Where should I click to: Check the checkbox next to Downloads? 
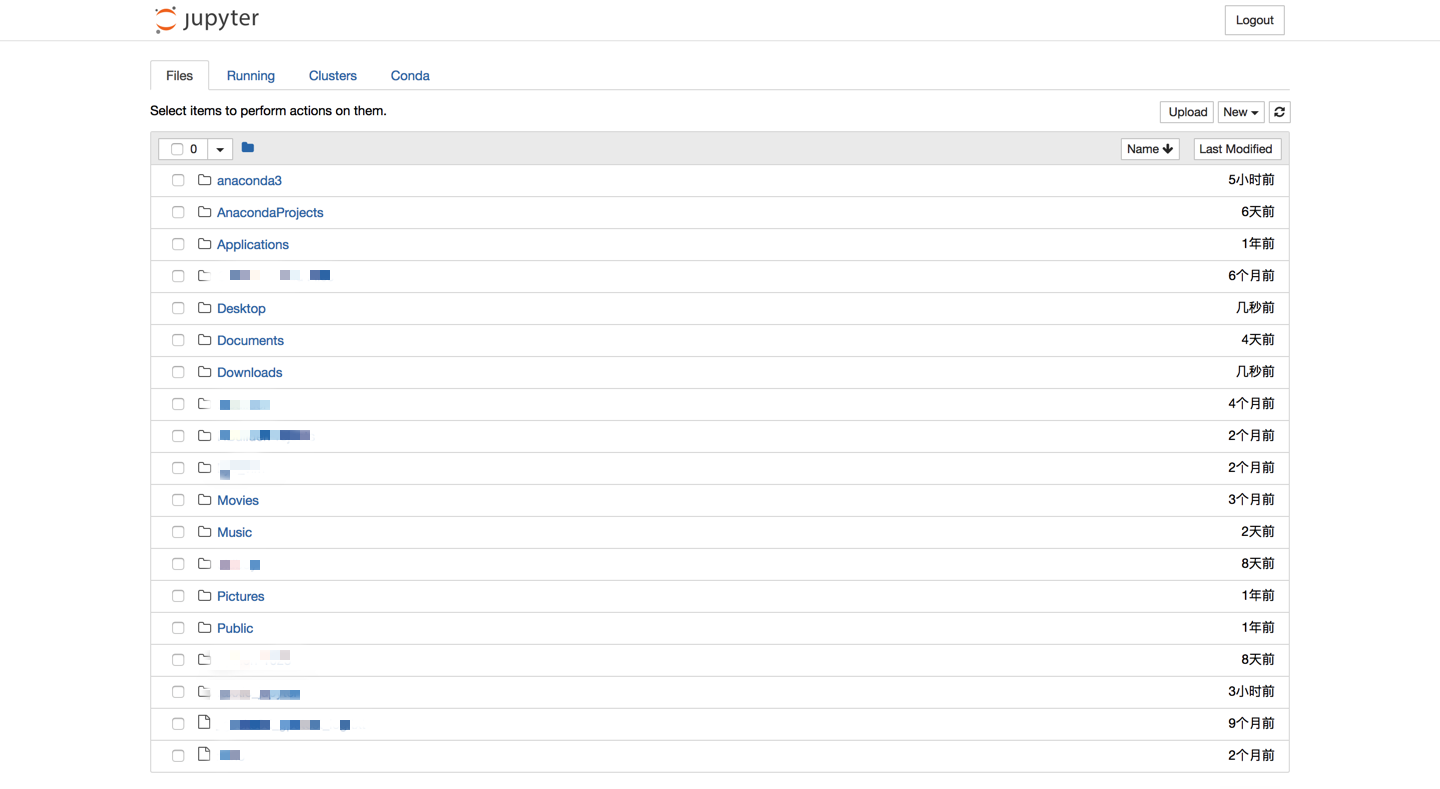tap(178, 371)
